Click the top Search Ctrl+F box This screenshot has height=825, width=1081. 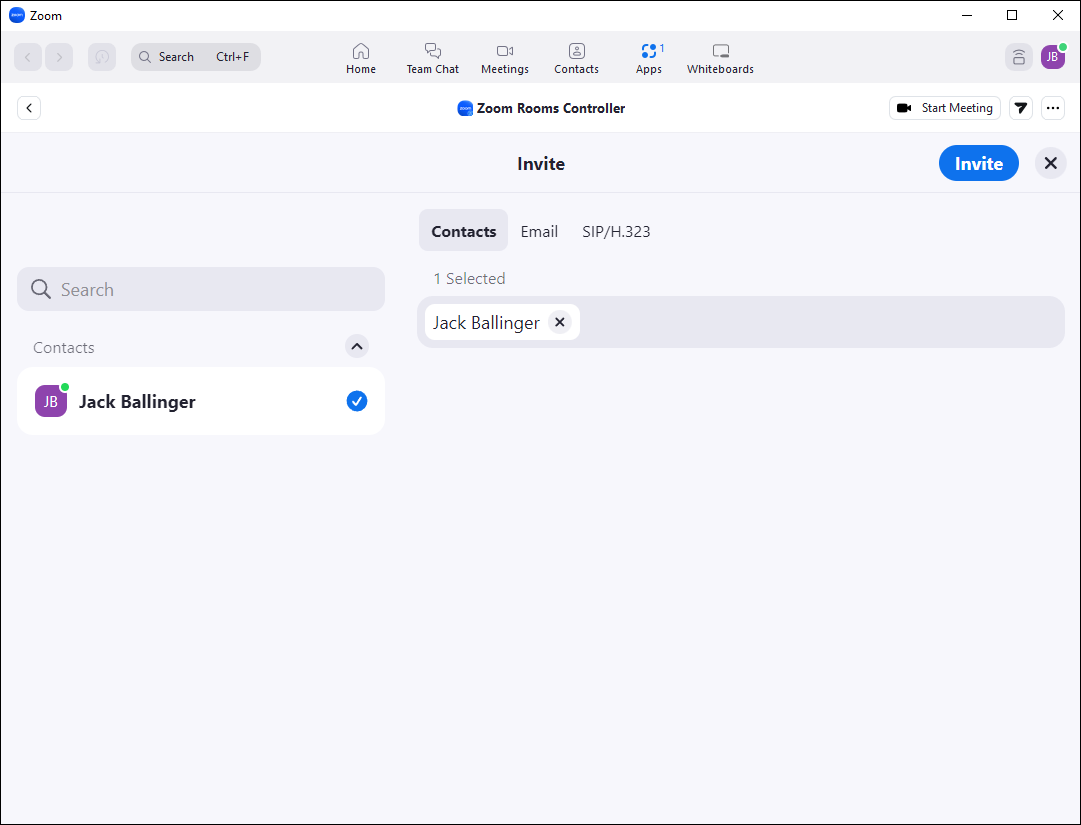click(x=196, y=57)
